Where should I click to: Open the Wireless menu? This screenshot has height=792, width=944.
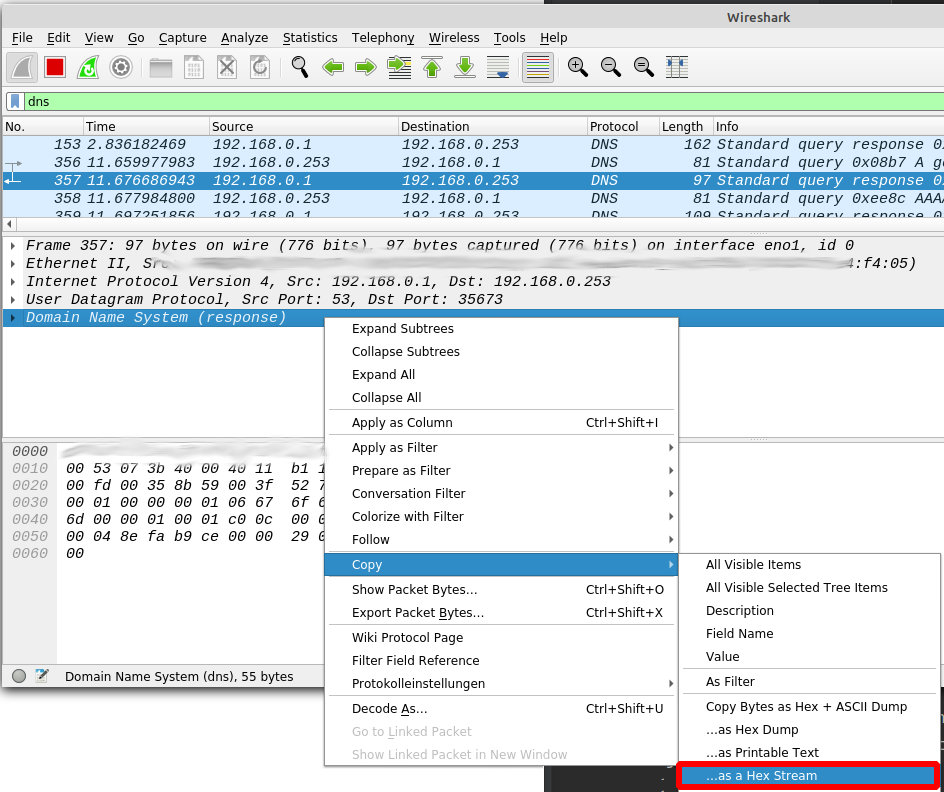point(454,37)
